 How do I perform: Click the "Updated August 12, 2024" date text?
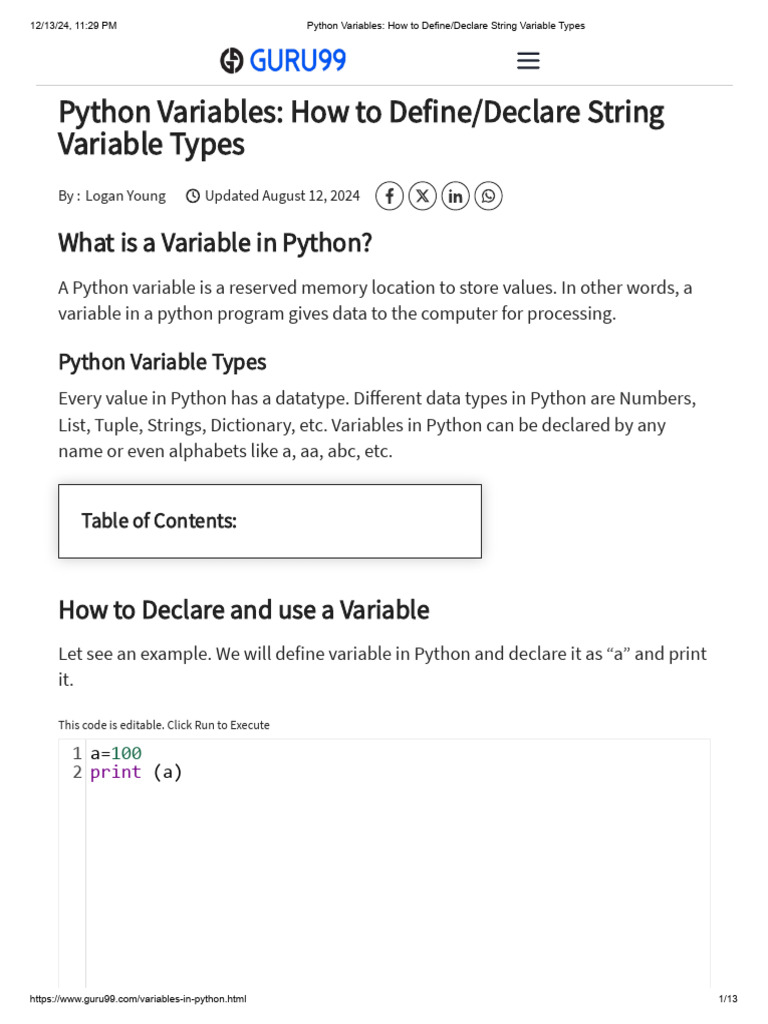click(x=282, y=196)
